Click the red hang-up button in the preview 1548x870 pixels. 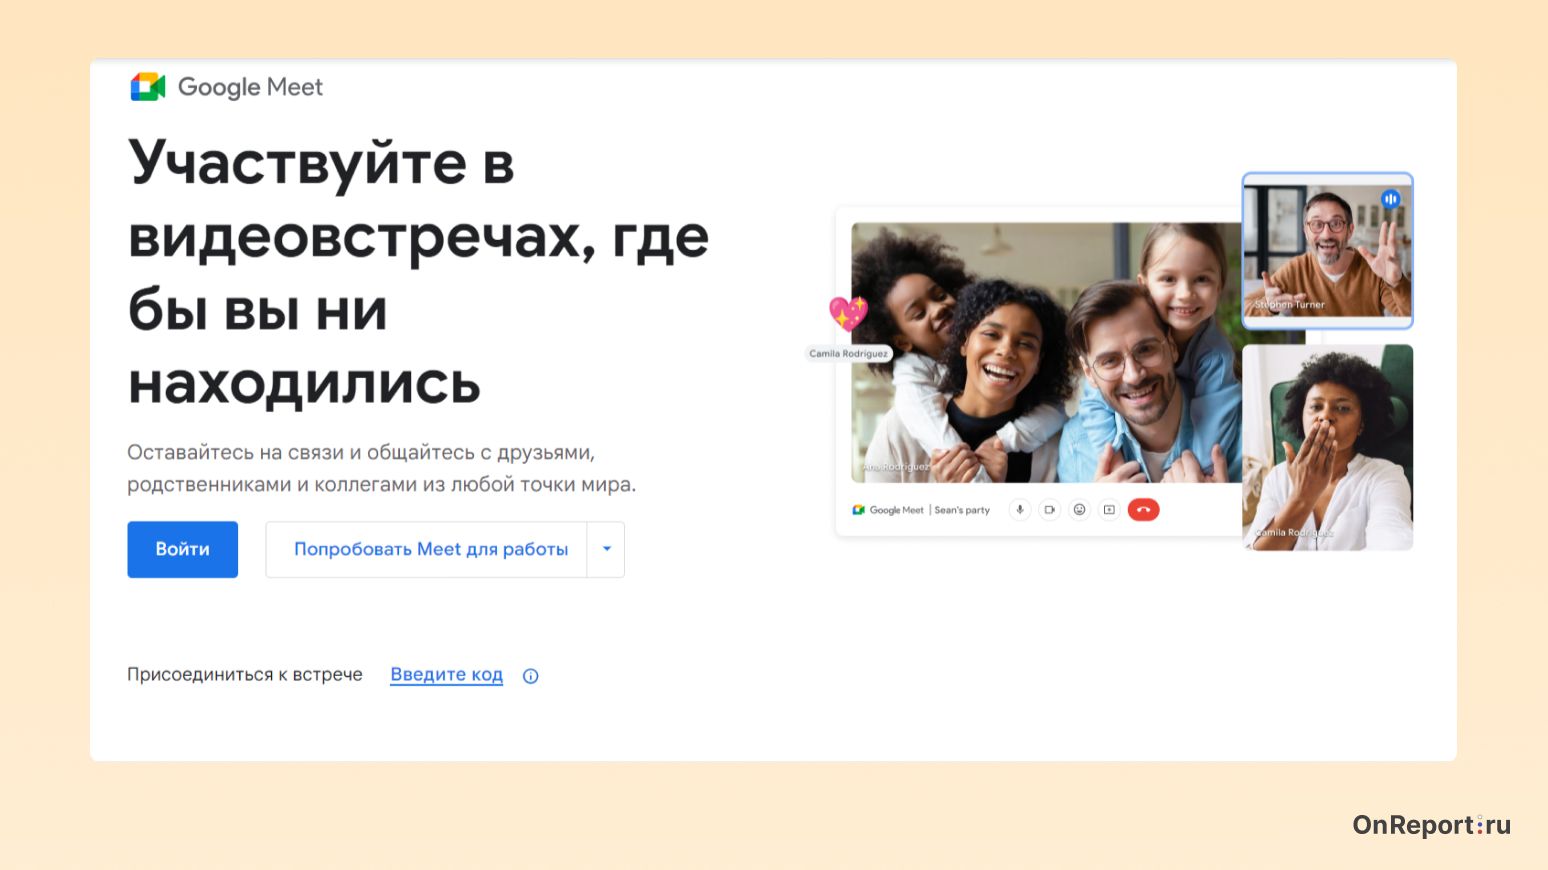tap(1144, 510)
